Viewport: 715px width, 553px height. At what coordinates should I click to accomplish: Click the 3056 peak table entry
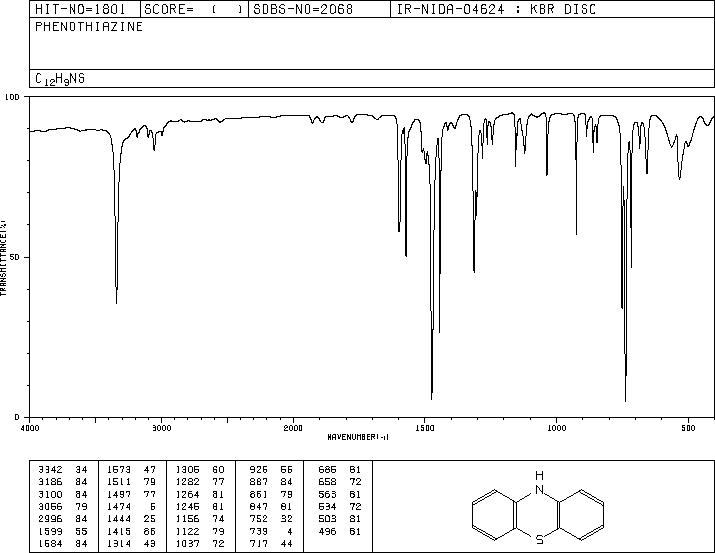pos(62,506)
